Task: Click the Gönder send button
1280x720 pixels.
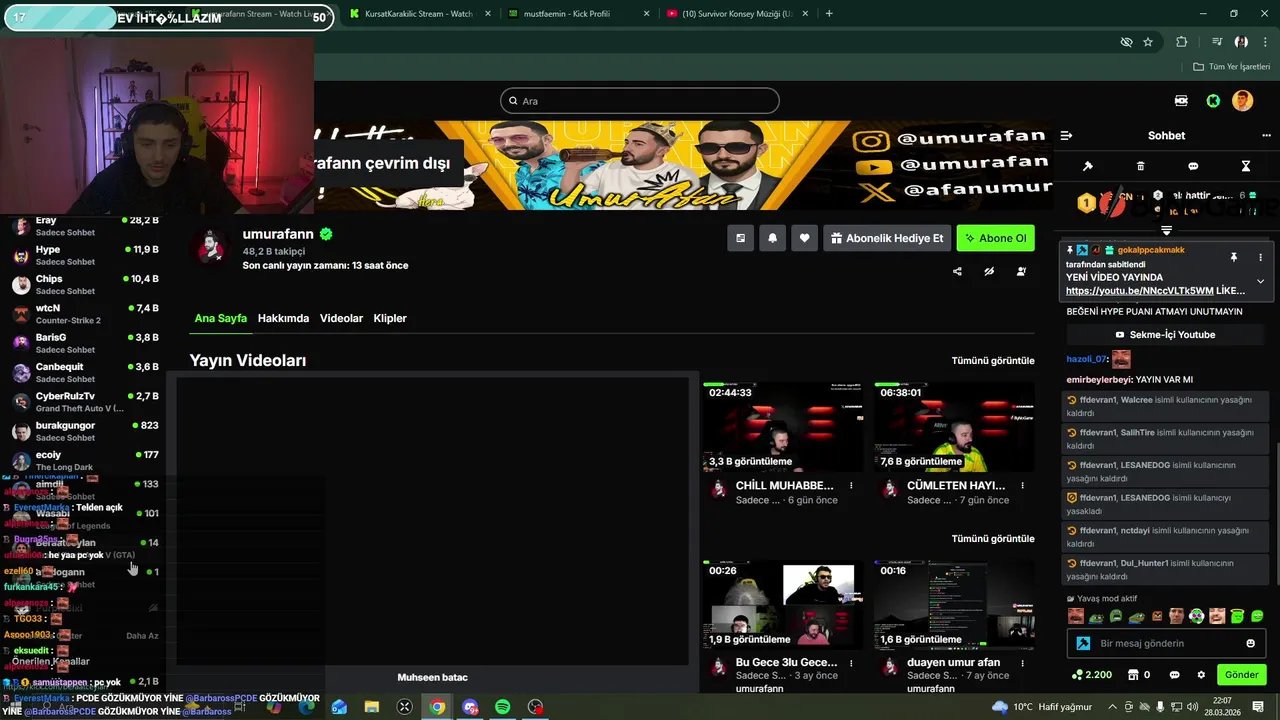Action: (x=1241, y=675)
